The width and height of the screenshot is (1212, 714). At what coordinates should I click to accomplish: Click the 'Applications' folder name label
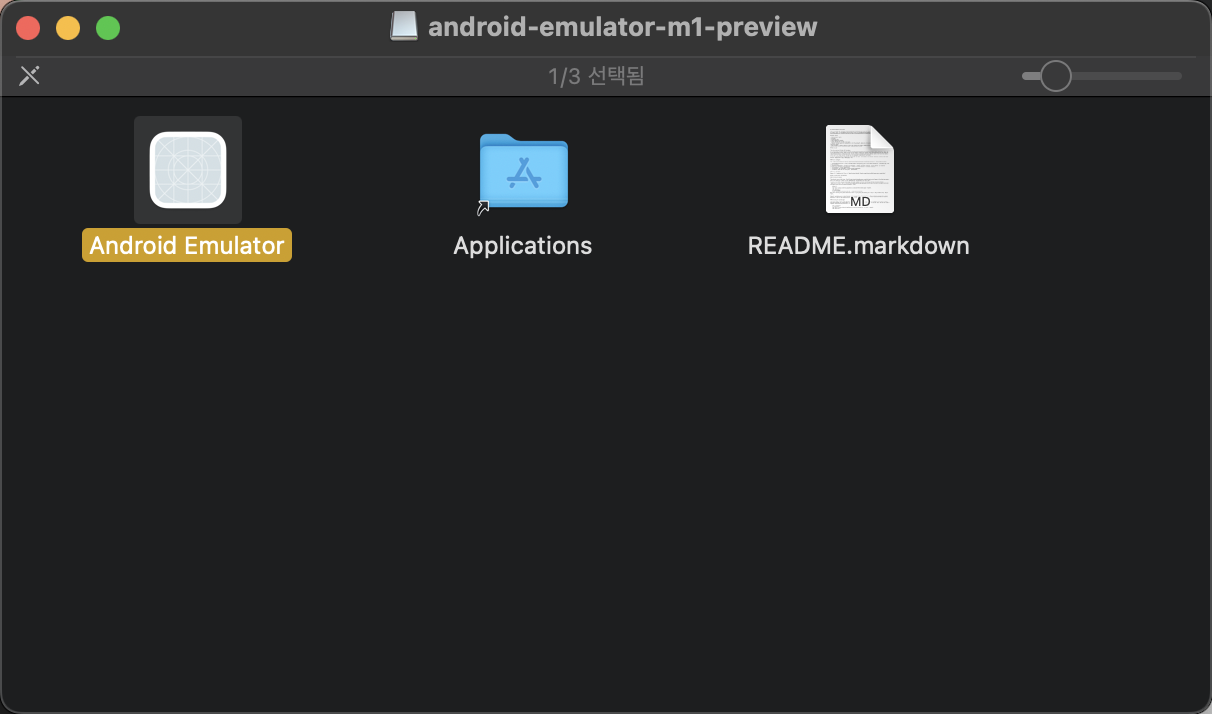click(523, 246)
